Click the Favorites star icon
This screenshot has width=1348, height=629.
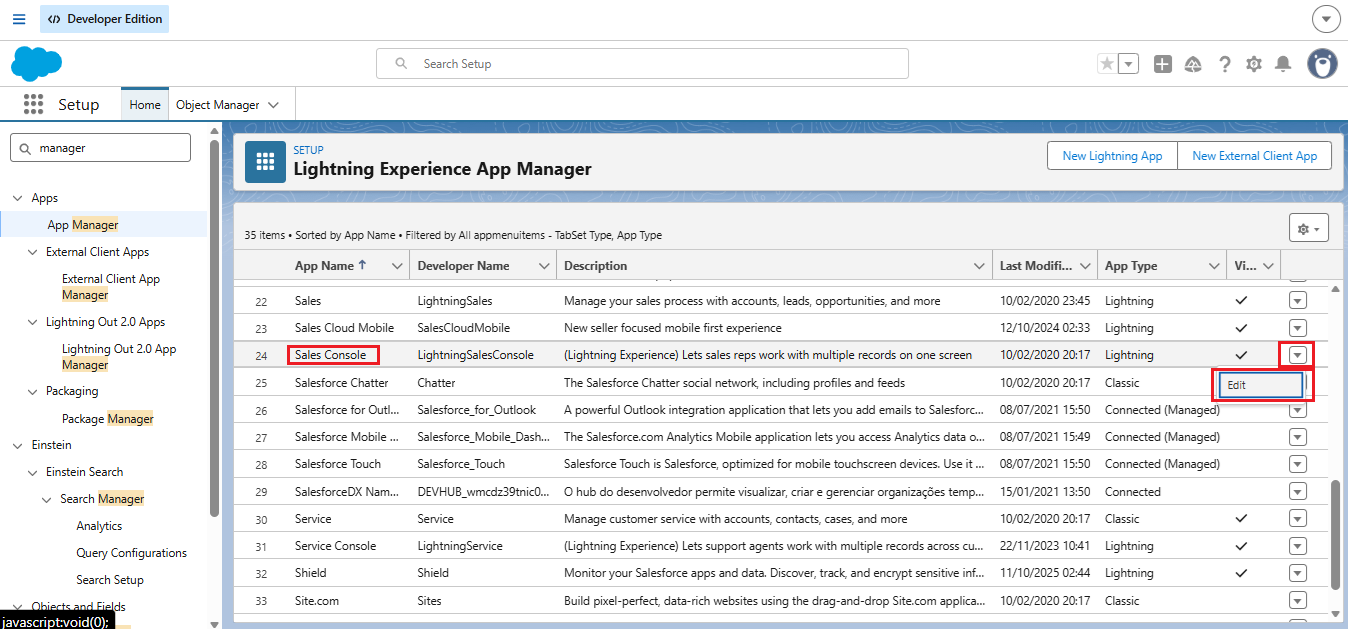tap(1107, 64)
